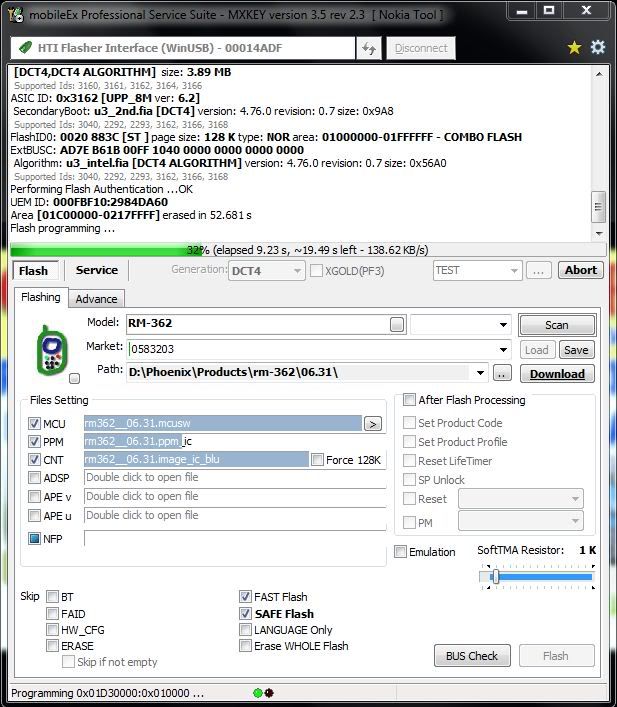Screen dimensions: 617x707
Task: Enable Erase WHOLE Flash checkbox
Action: [x=245, y=646]
